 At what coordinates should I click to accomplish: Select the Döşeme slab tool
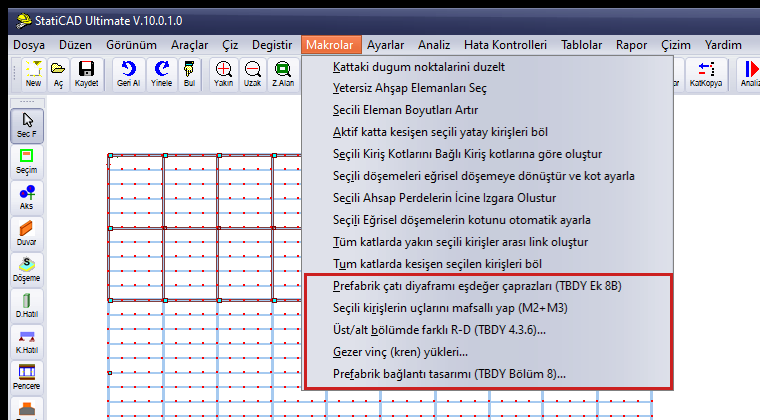click(x=27, y=269)
